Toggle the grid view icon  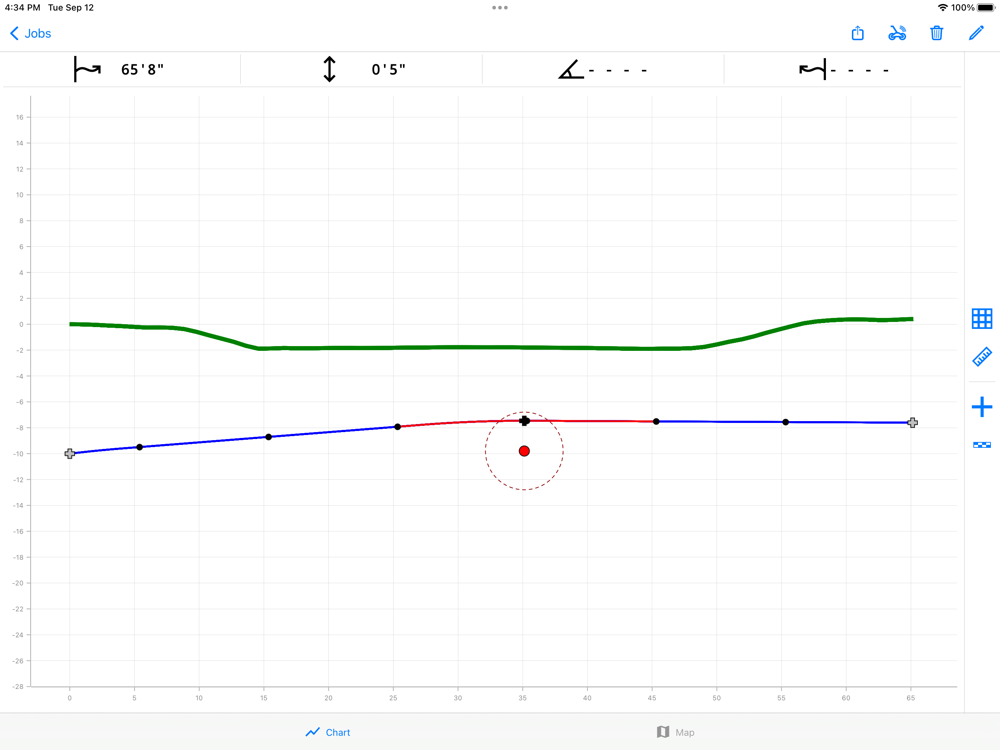click(x=982, y=318)
